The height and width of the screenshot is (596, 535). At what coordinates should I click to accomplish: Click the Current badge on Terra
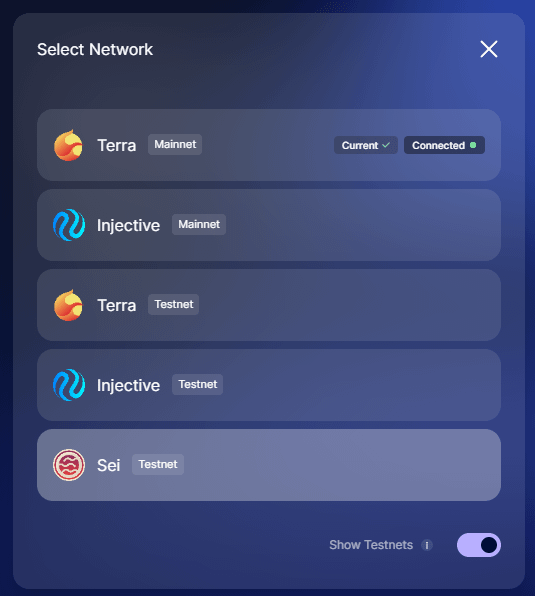366,145
